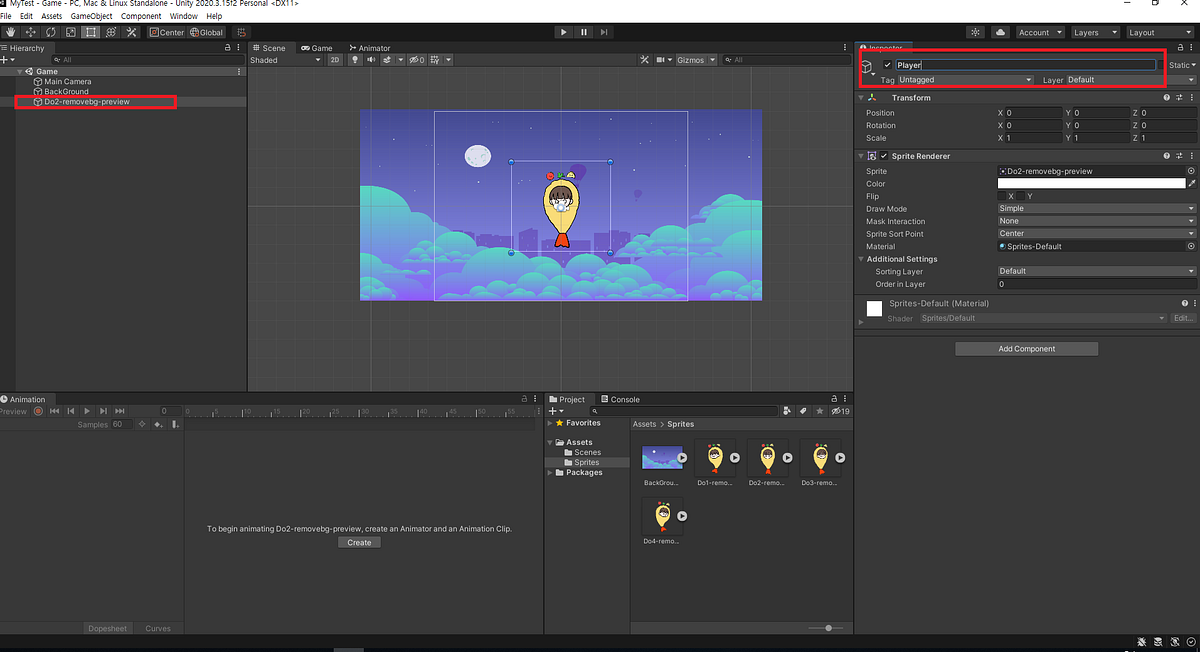Click the Create button for an Animation Clip
The width and height of the screenshot is (1200, 652).
pyautogui.click(x=359, y=542)
